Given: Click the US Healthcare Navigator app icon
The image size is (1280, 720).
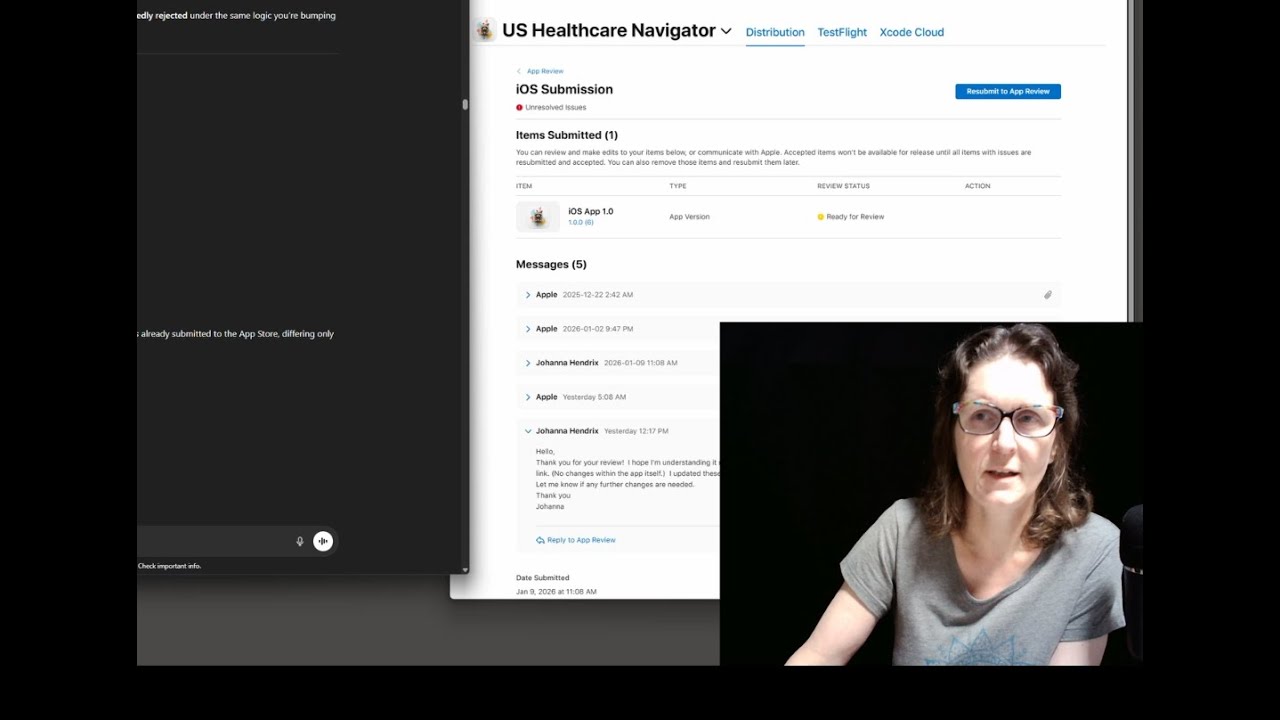Looking at the screenshot, I should tap(485, 31).
